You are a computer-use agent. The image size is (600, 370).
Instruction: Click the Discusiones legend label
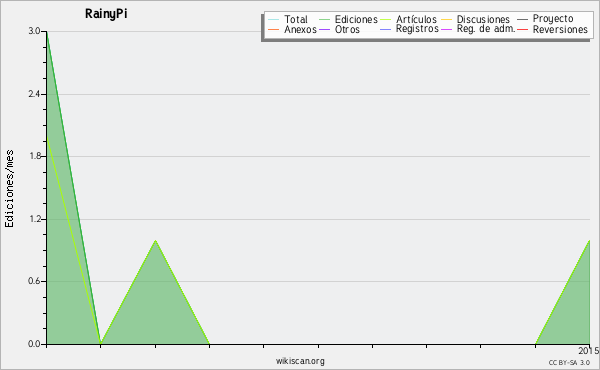click(483, 19)
